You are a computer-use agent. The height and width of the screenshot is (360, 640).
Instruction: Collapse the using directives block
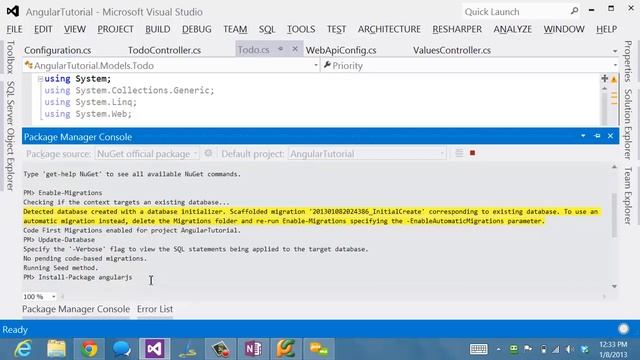point(40,79)
